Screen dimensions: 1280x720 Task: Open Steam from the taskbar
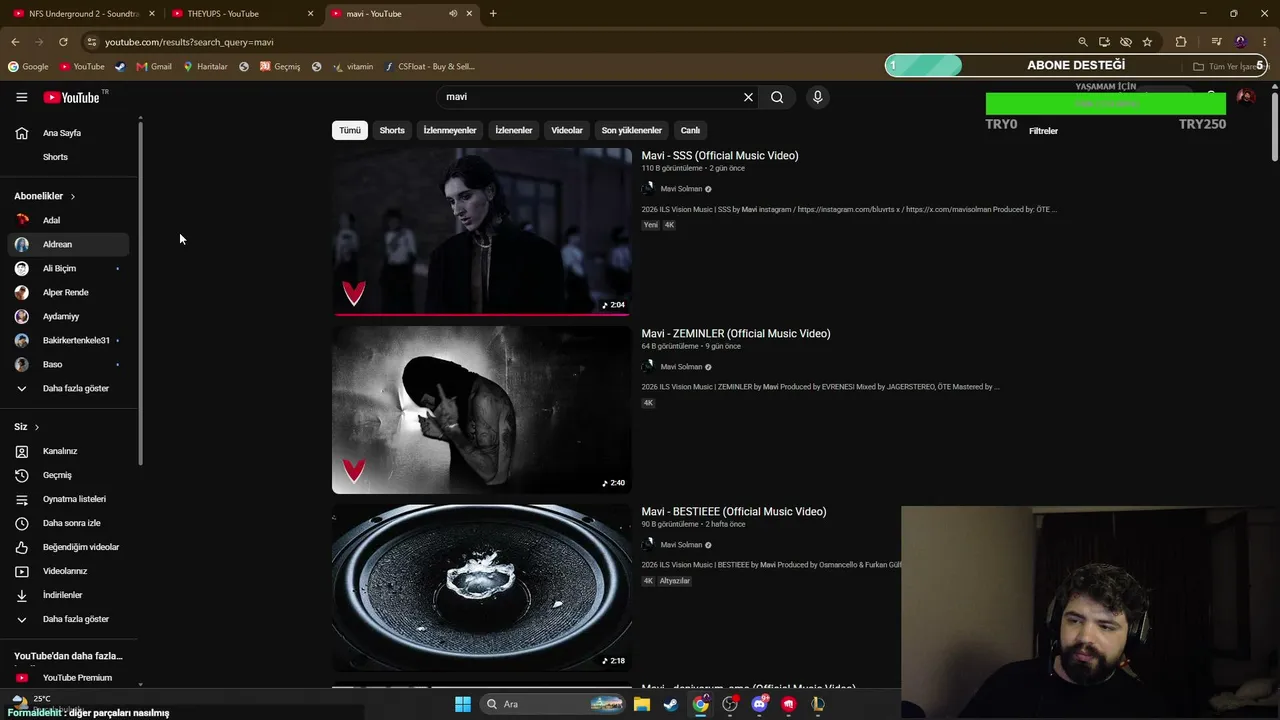[x=671, y=704]
